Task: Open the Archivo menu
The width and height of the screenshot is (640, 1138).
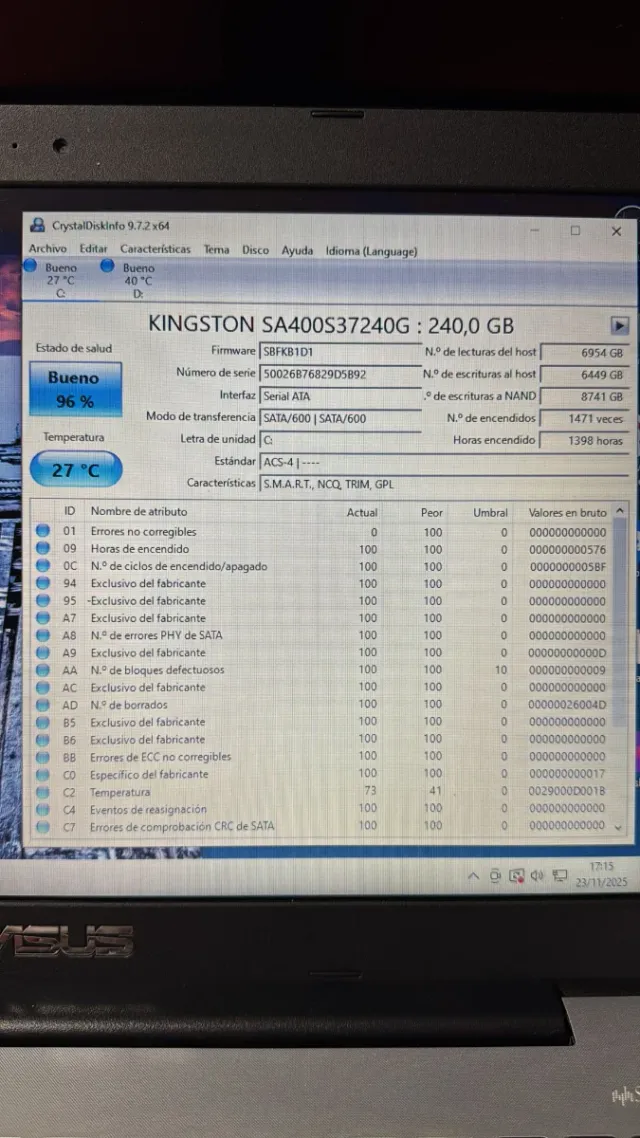Action: (48, 250)
